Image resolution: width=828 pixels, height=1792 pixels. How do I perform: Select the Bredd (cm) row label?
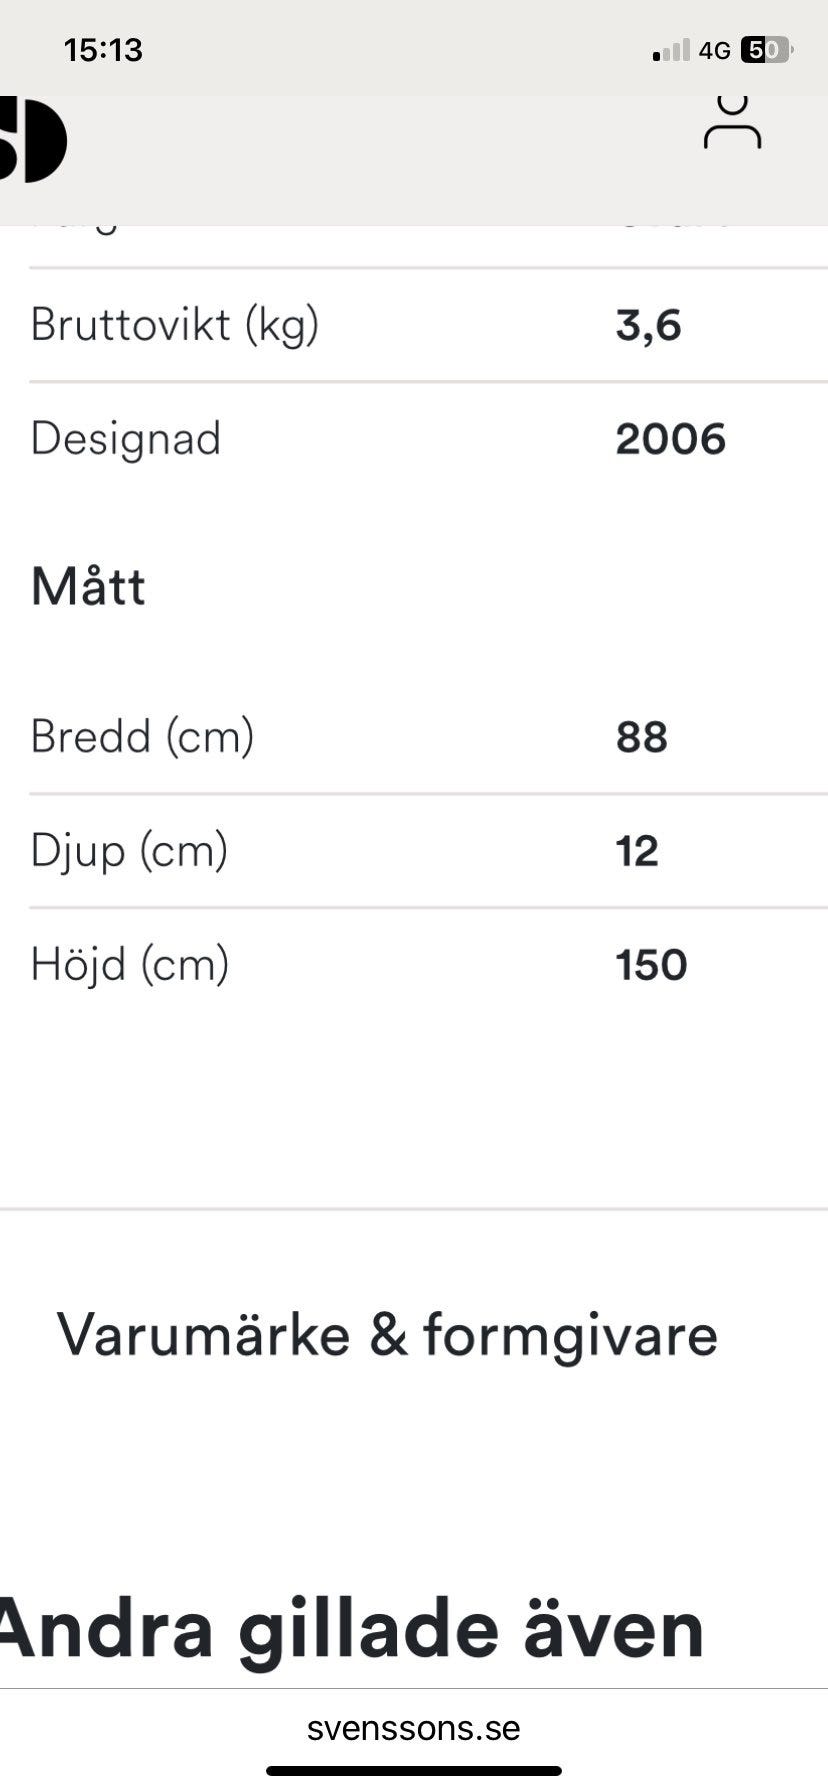point(142,736)
